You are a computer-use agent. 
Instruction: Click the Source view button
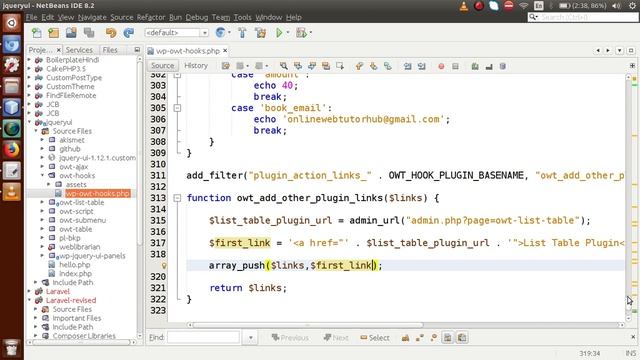click(x=162, y=66)
